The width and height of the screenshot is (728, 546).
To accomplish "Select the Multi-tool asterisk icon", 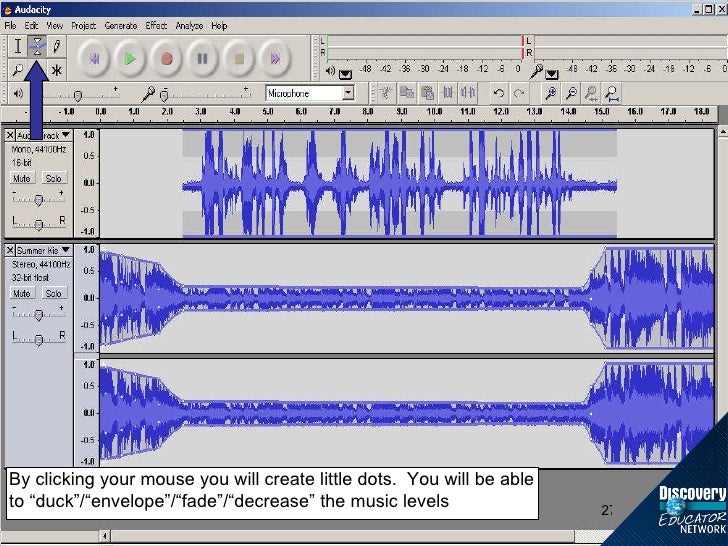I will click(x=57, y=70).
